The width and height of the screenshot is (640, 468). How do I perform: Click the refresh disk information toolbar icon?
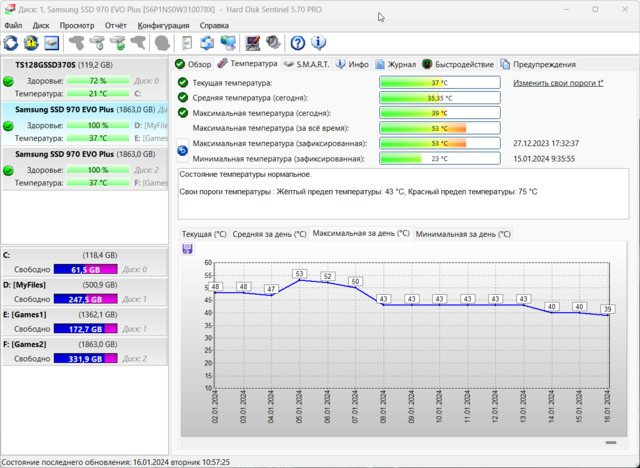pos(11,43)
